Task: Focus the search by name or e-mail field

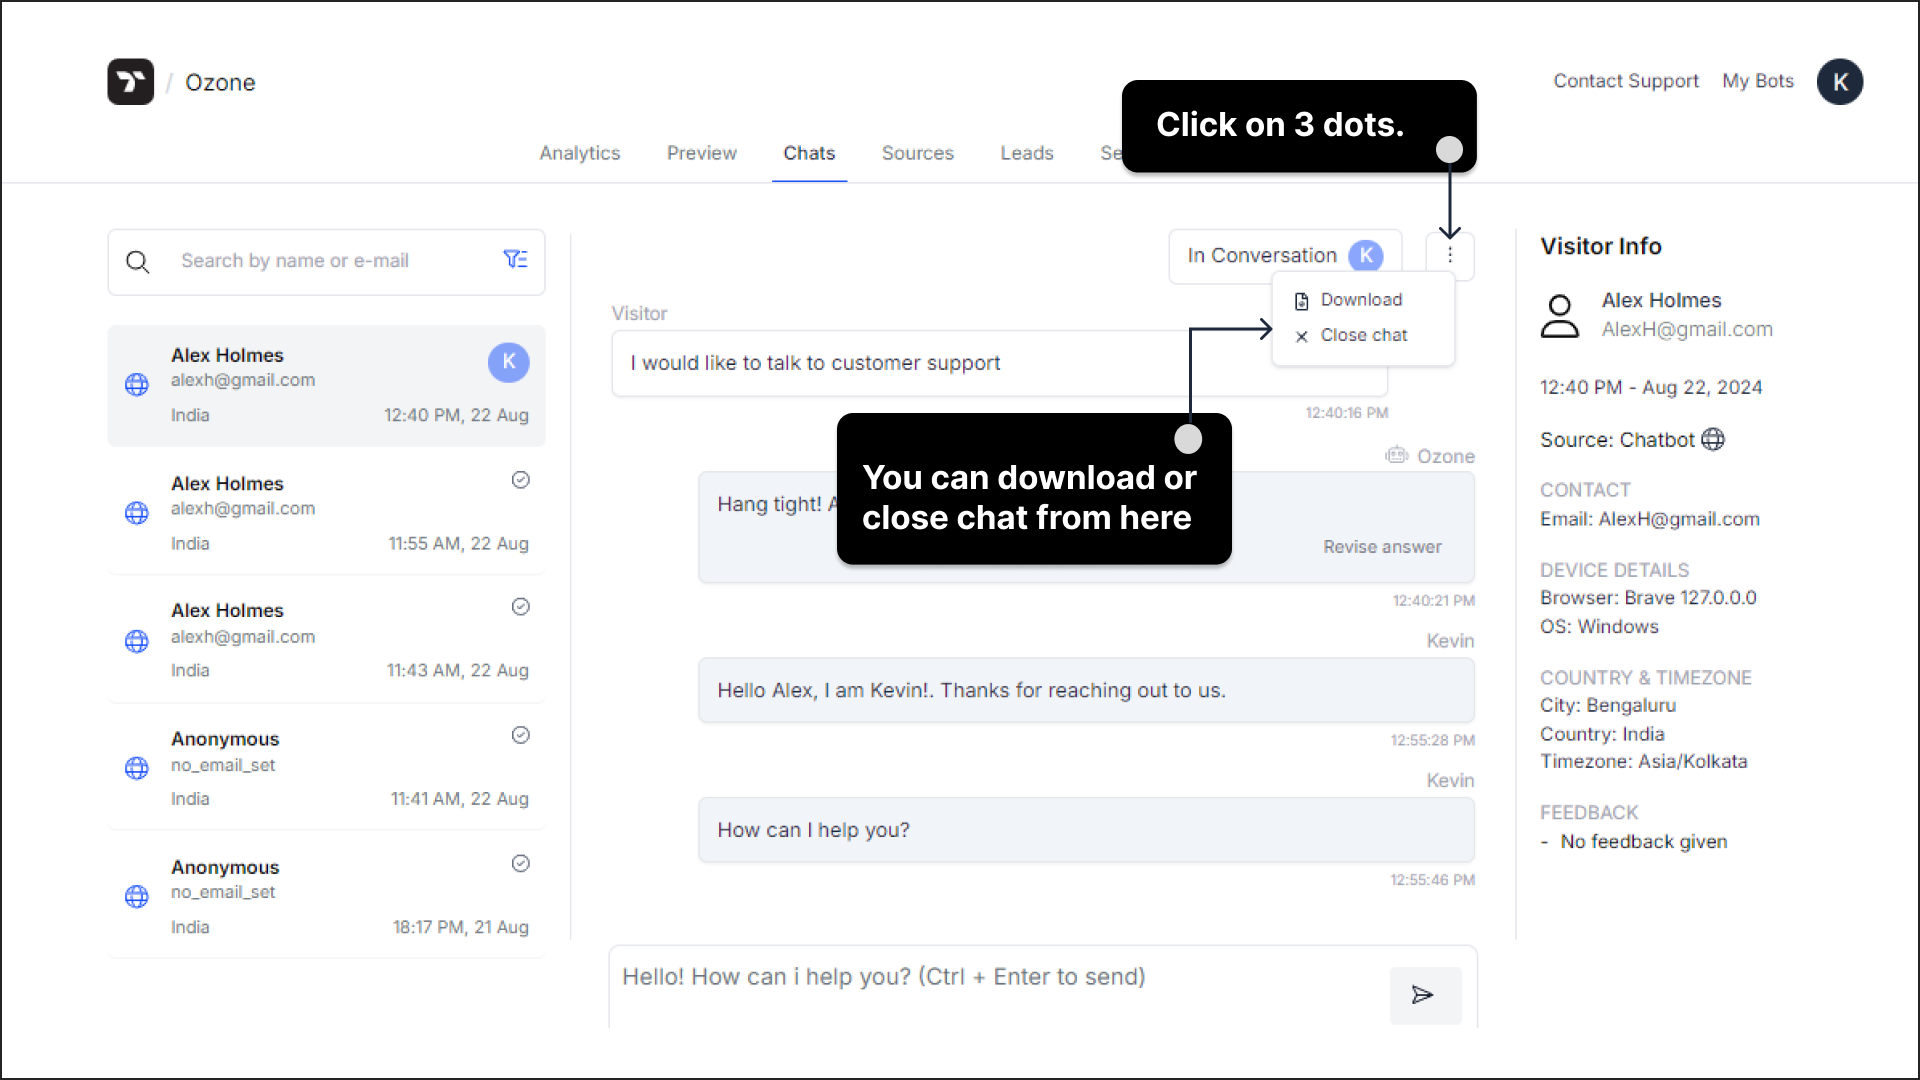Action: [x=326, y=261]
